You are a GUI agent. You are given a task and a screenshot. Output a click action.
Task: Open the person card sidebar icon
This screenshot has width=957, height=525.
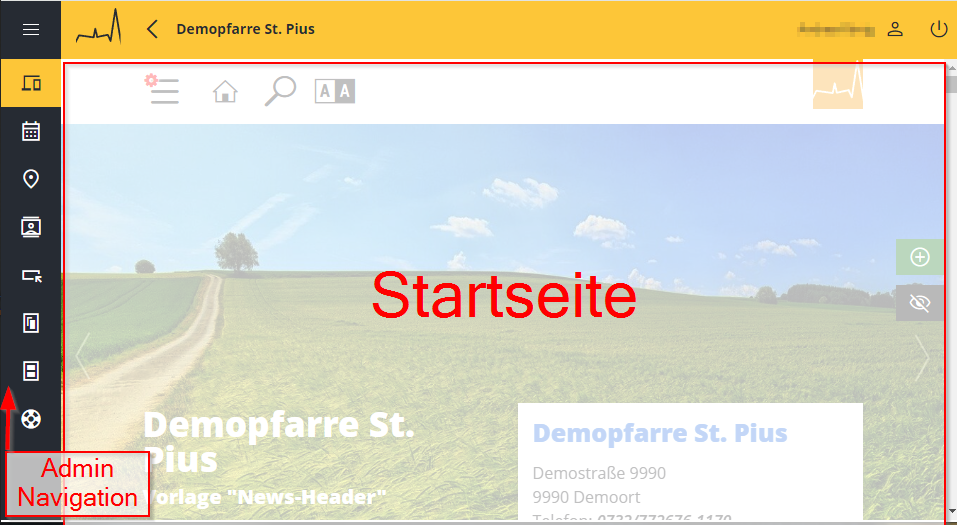tap(30, 227)
